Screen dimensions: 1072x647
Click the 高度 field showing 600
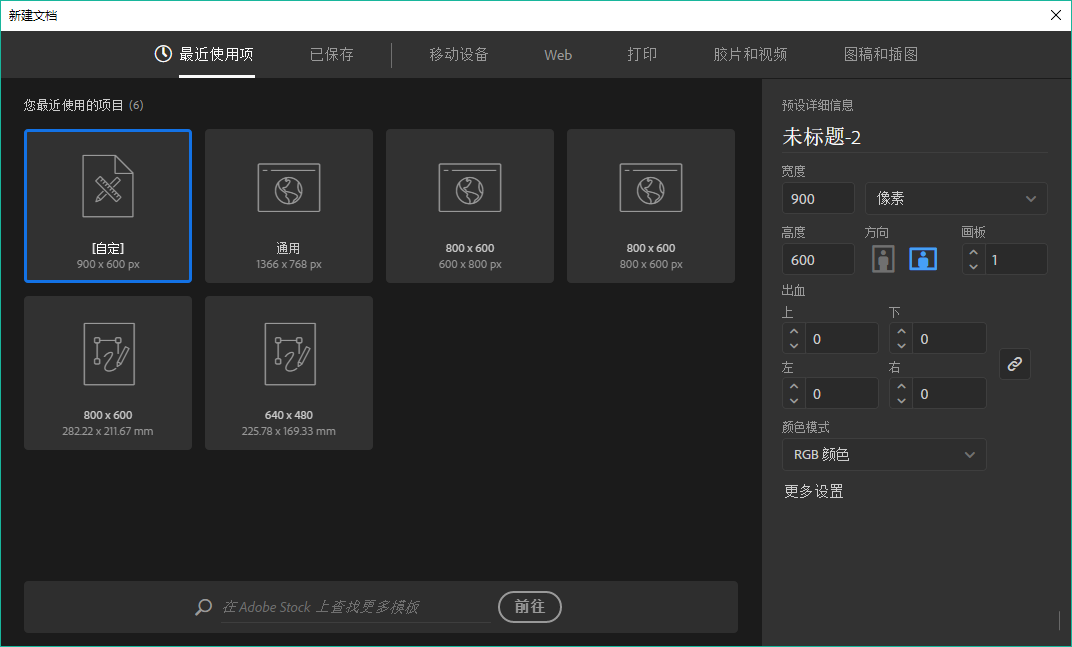coord(818,260)
